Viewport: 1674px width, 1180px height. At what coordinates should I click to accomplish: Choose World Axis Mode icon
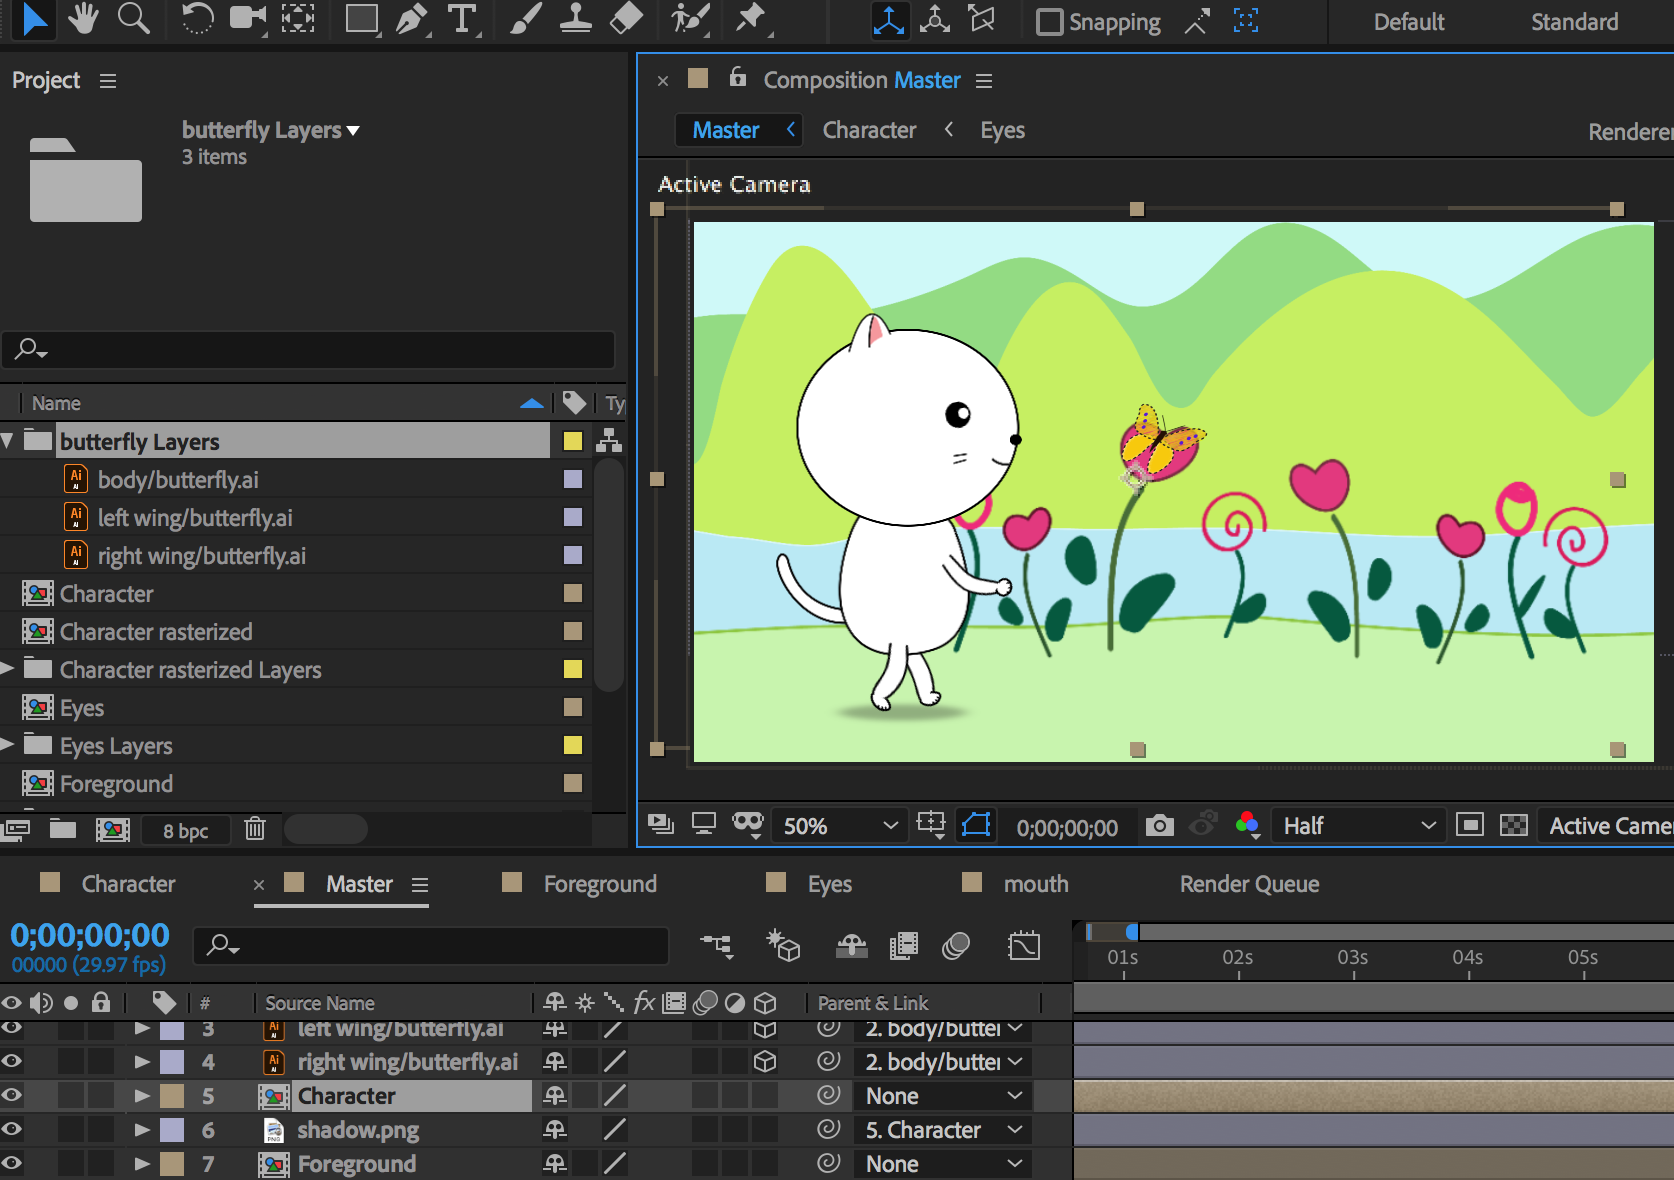coord(935,19)
